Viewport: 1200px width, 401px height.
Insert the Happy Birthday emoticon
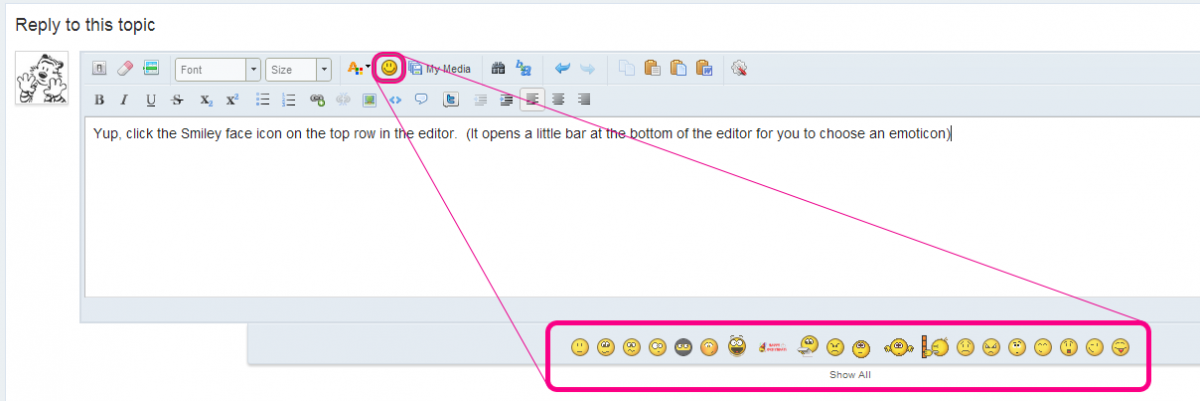pyautogui.click(x=774, y=348)
